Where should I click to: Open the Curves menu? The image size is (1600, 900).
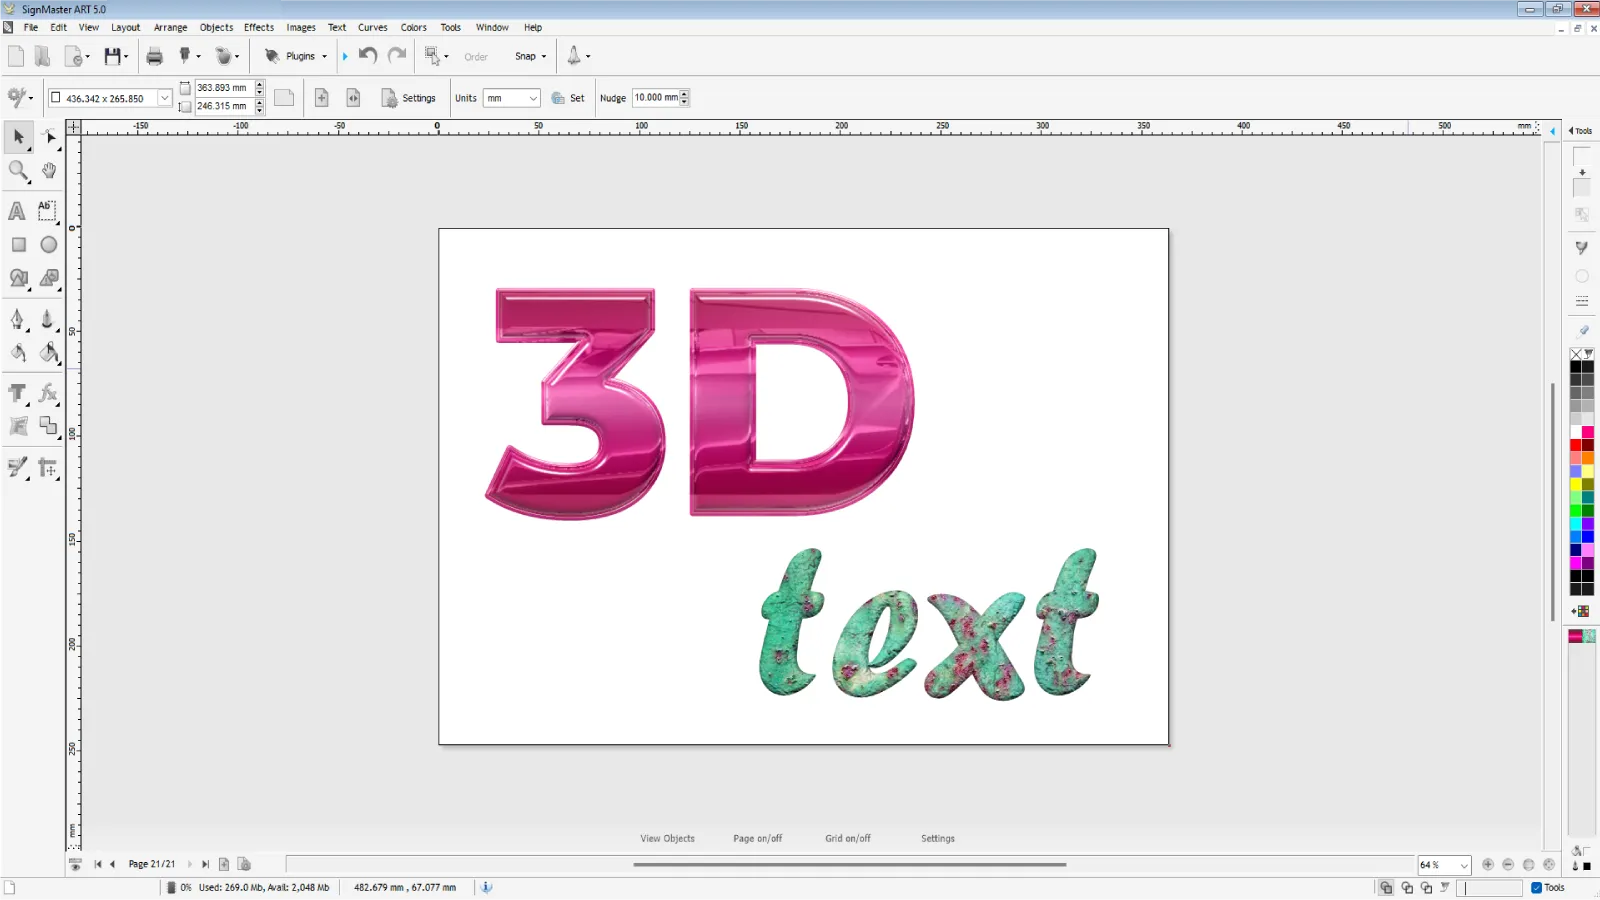point(373,28)
